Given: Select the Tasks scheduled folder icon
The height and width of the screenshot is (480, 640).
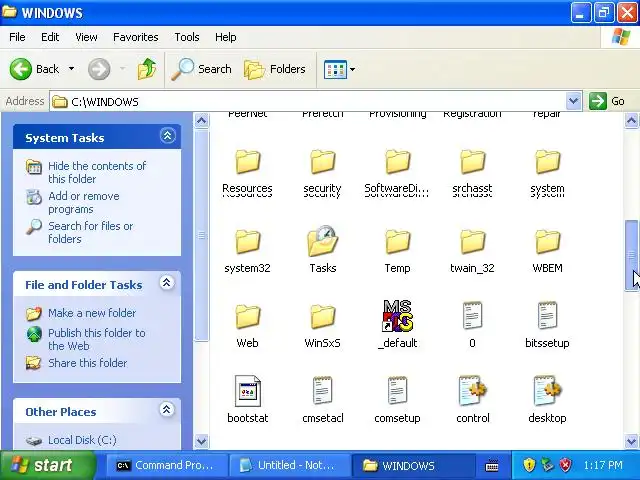Looking at the screenshot, I should [x=322, y=241].
